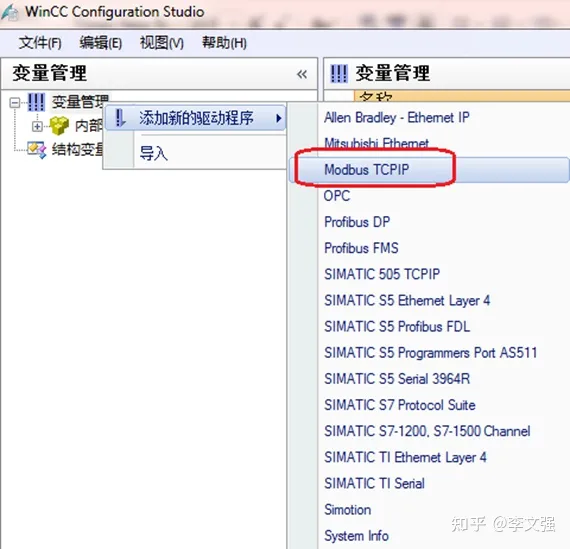Select SIMATIC S5 Profibus FDL driver
Screen dimensions: 570x549
397,326
